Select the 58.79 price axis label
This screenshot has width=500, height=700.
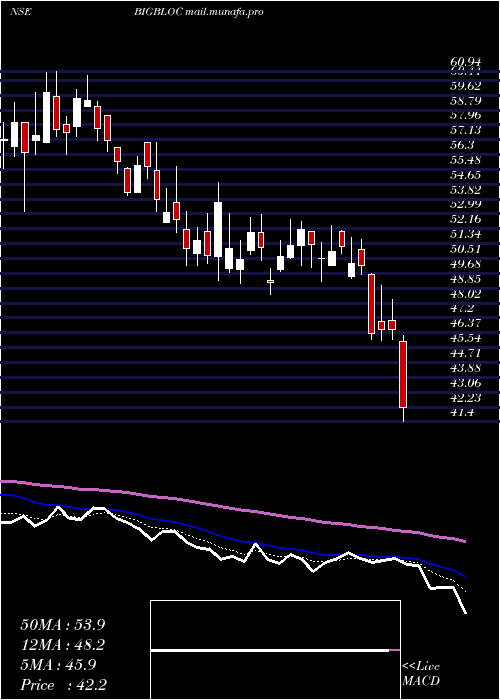[x=466, y=100]
